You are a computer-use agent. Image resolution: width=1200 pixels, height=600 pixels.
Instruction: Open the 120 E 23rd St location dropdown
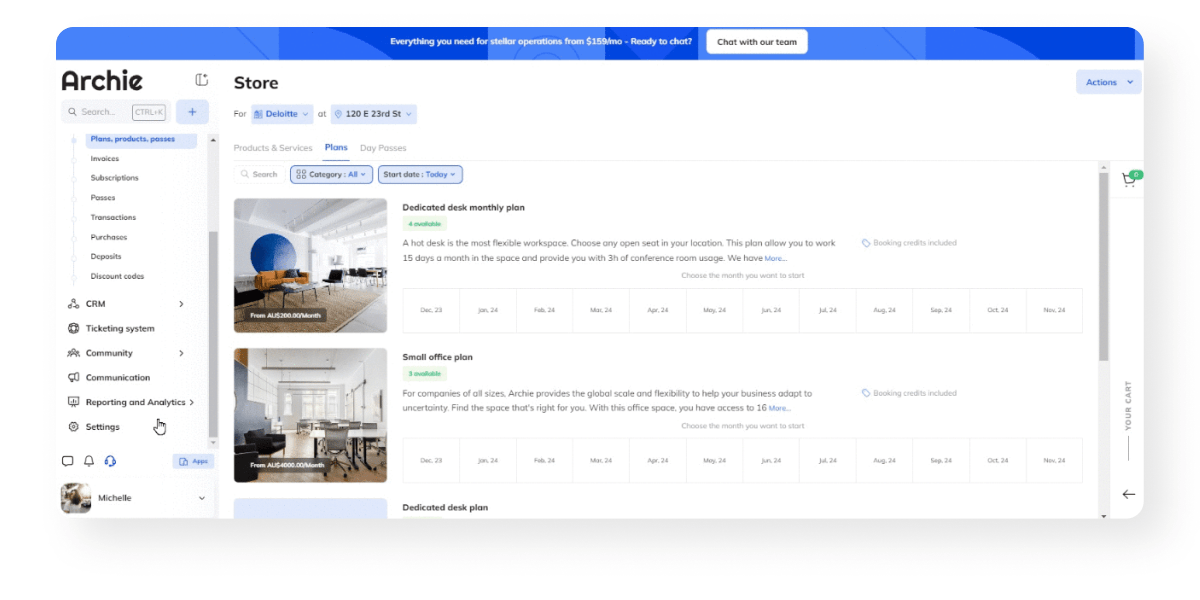(373, 114)
